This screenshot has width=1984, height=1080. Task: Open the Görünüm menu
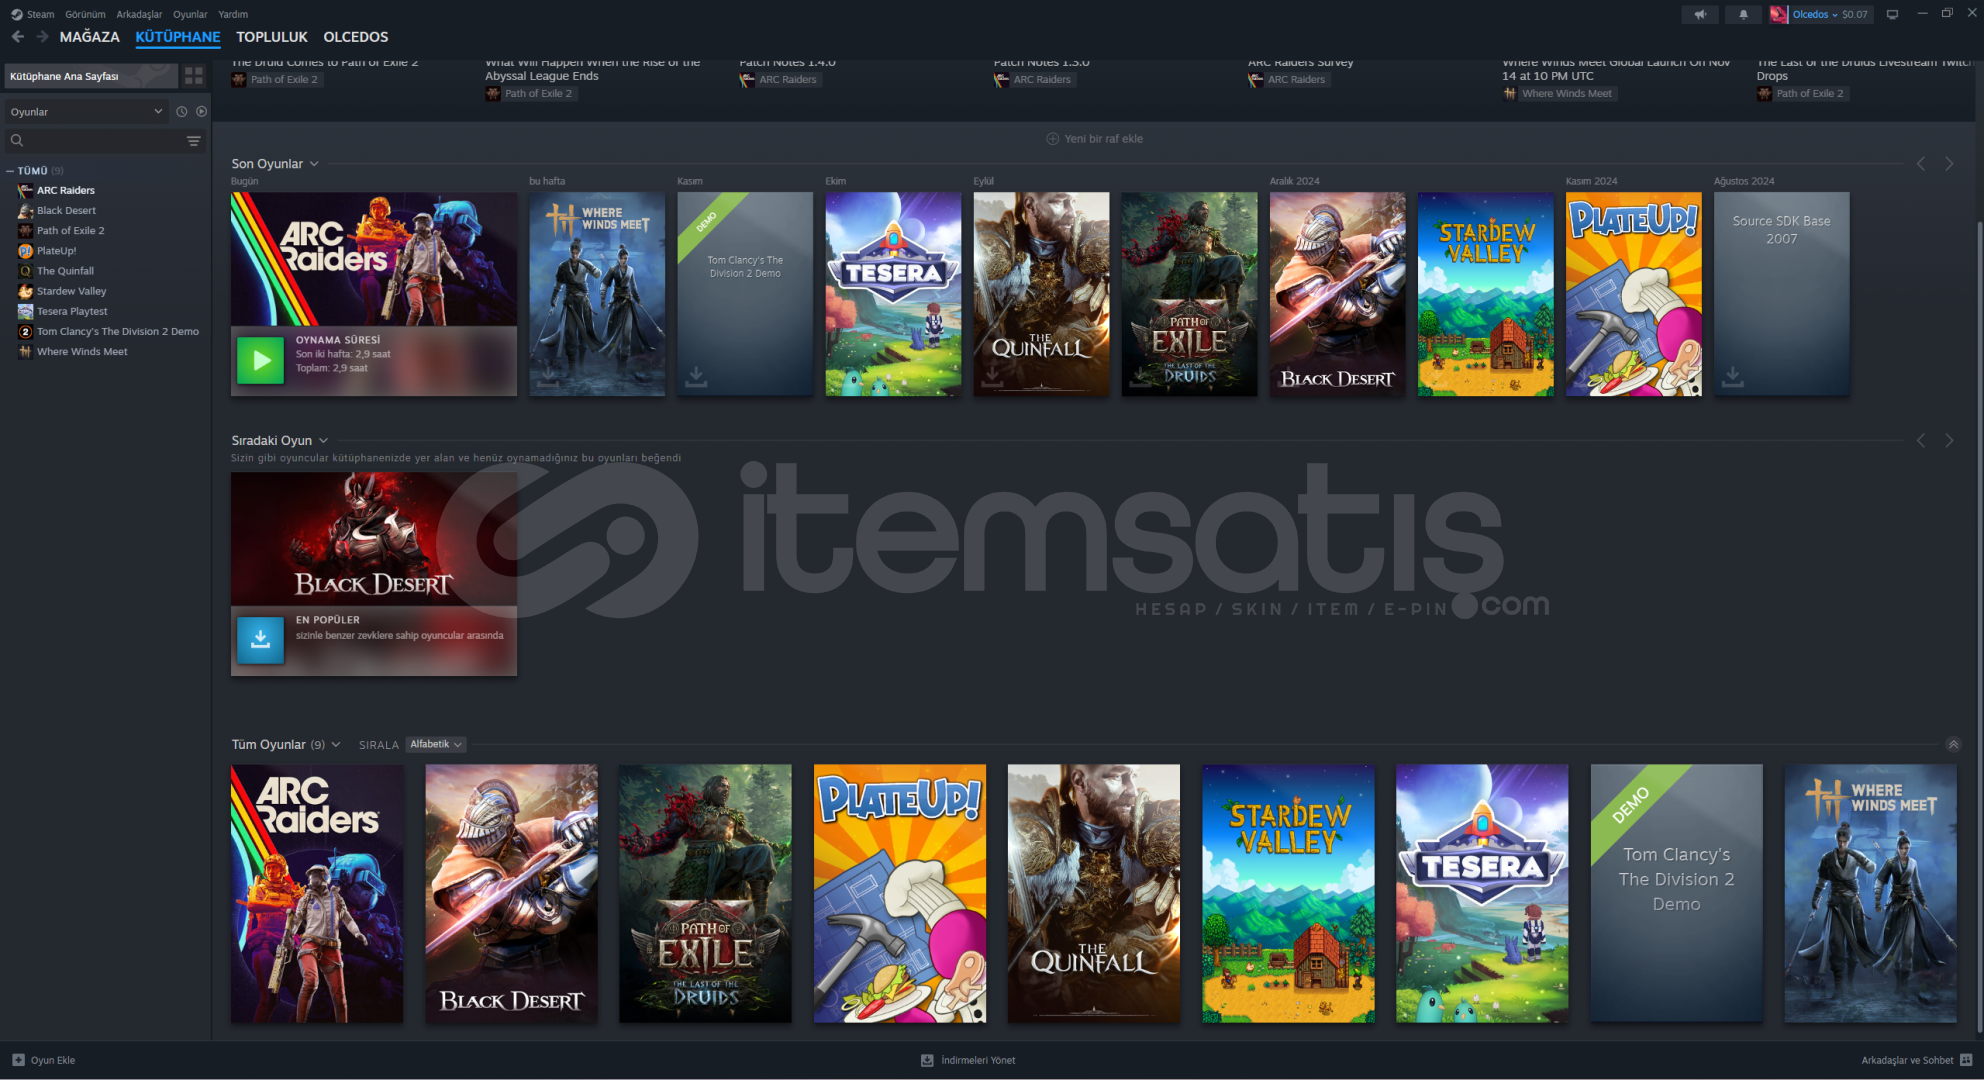tap(85, 14)
